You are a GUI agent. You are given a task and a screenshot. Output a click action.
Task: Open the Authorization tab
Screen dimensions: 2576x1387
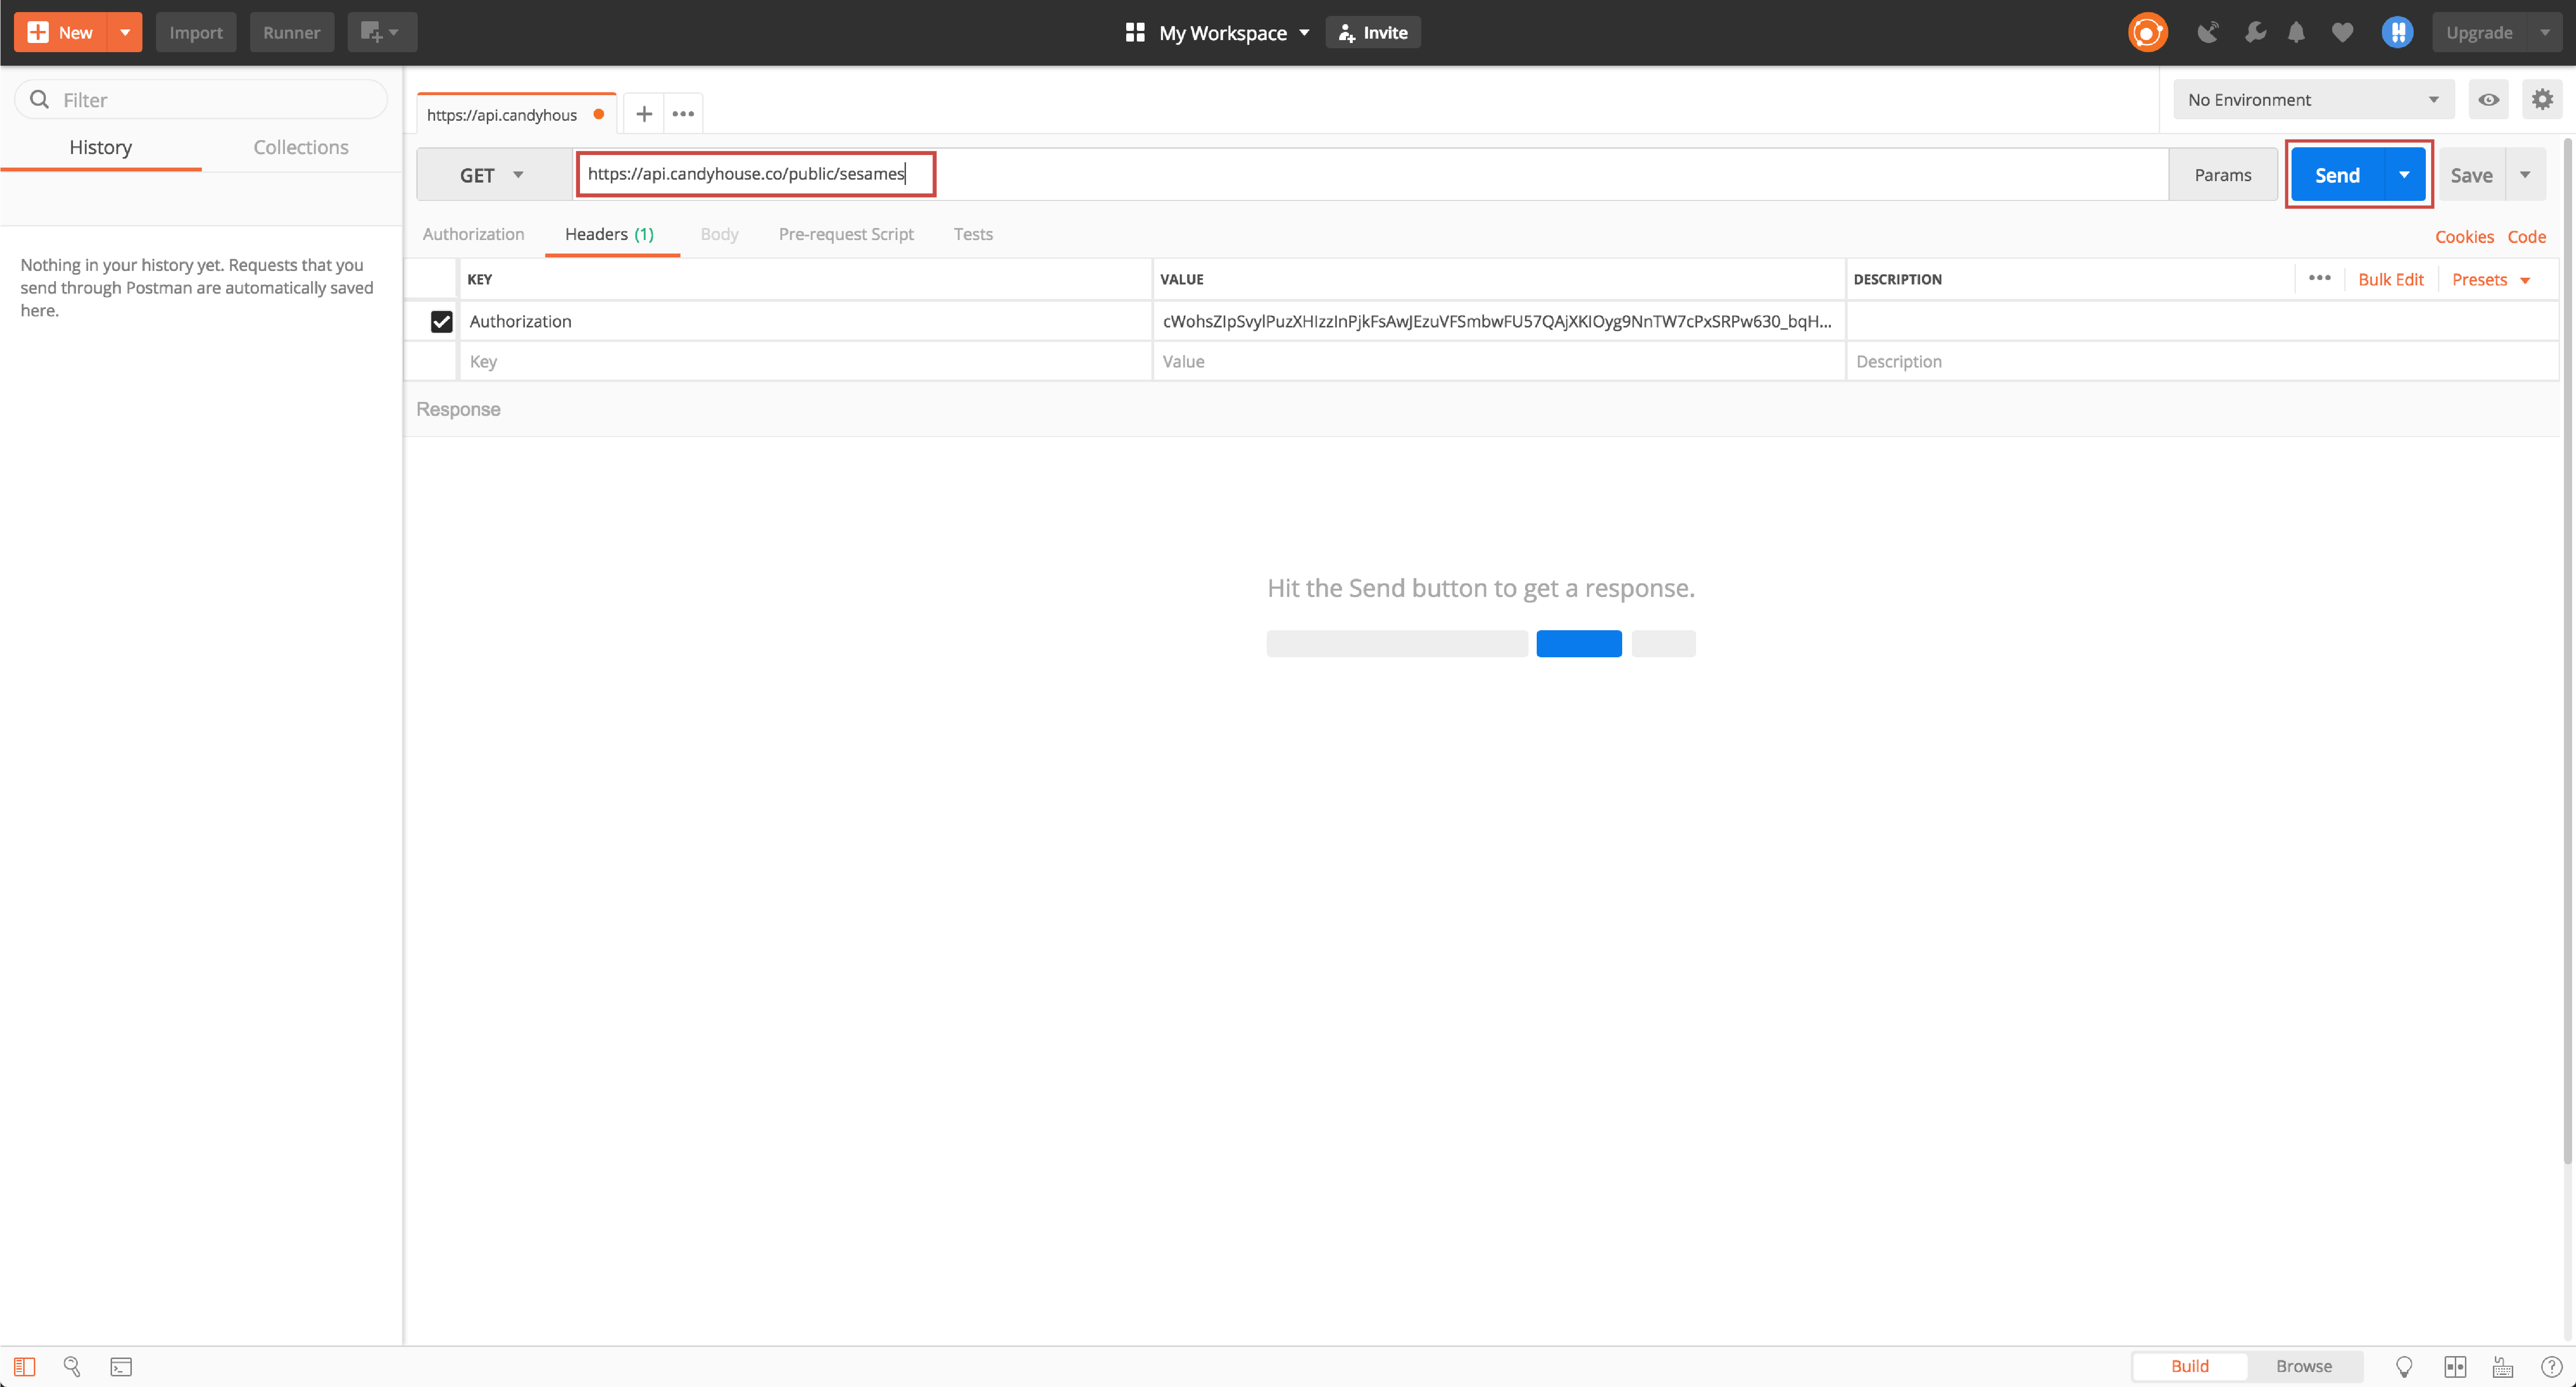click(473, 234)
